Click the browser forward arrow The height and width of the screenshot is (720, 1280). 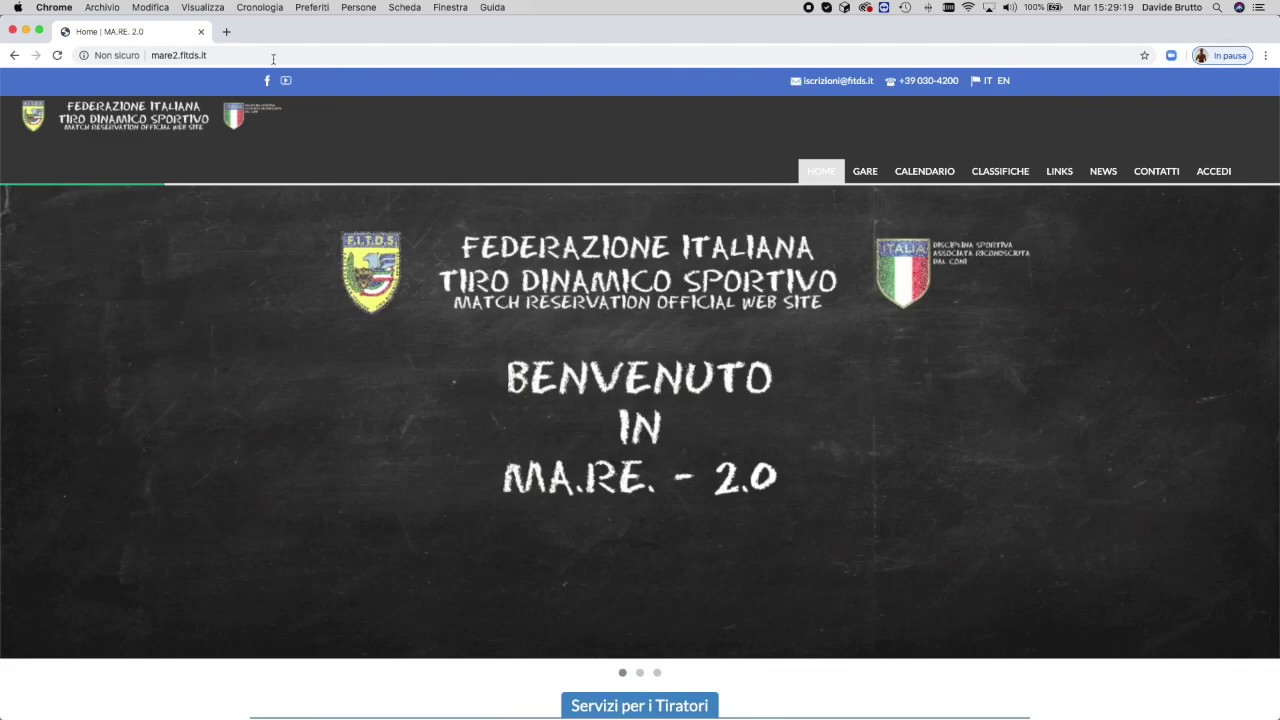coord(36,55)
